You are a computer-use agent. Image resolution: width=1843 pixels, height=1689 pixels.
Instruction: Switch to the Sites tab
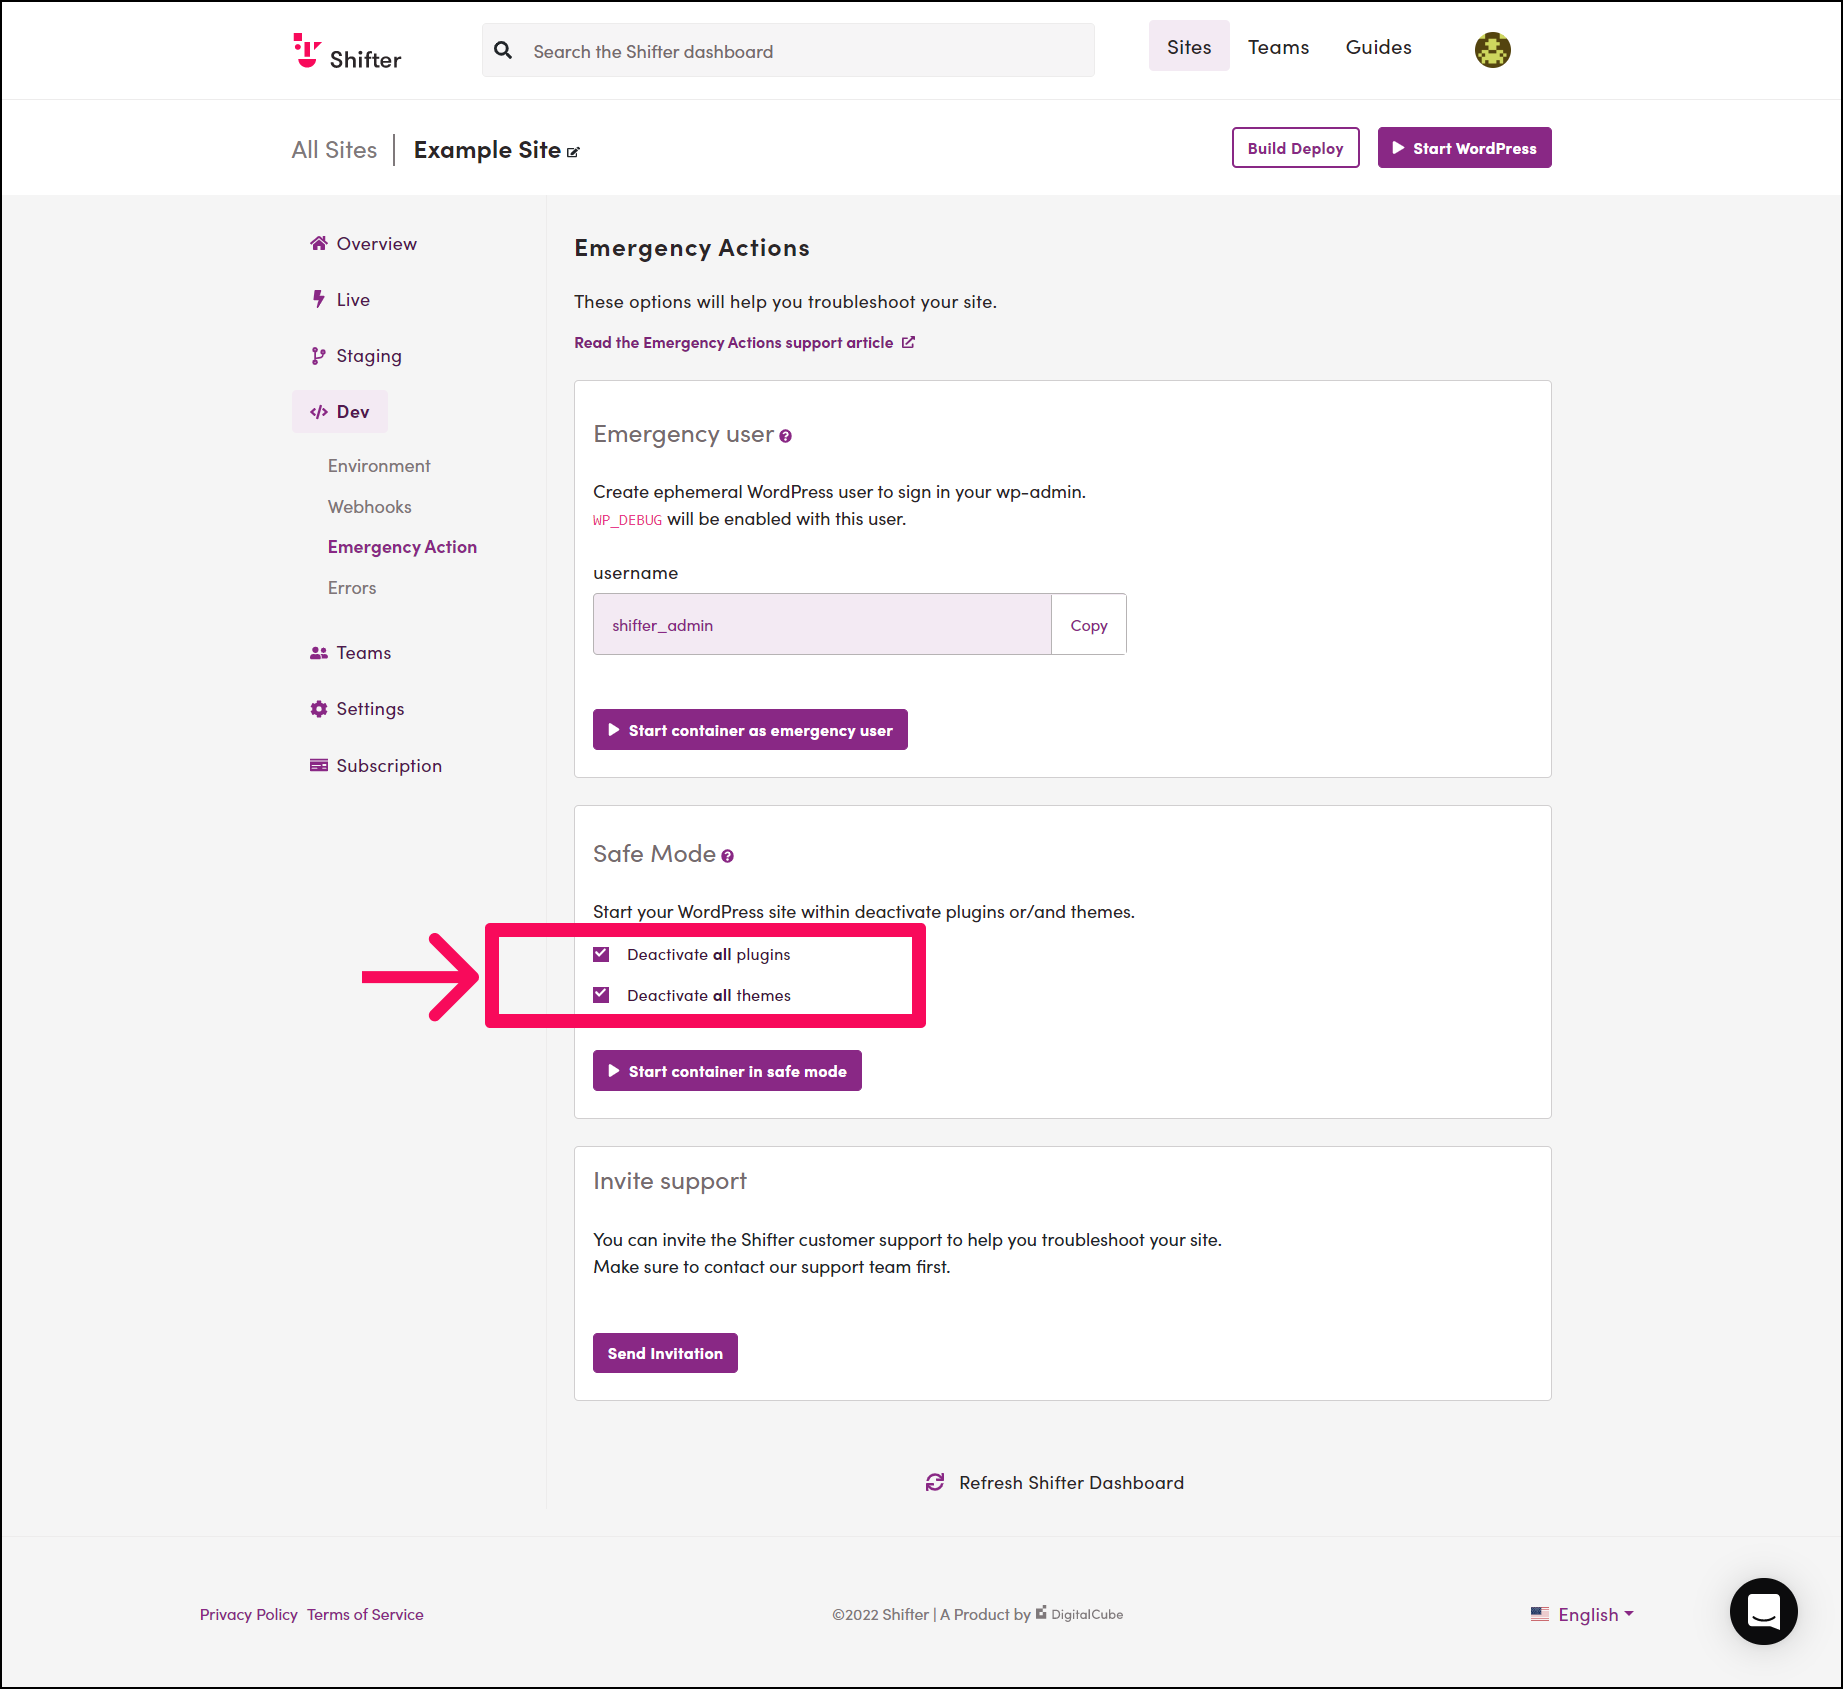pyautogui.click(x=1188, y=46)
